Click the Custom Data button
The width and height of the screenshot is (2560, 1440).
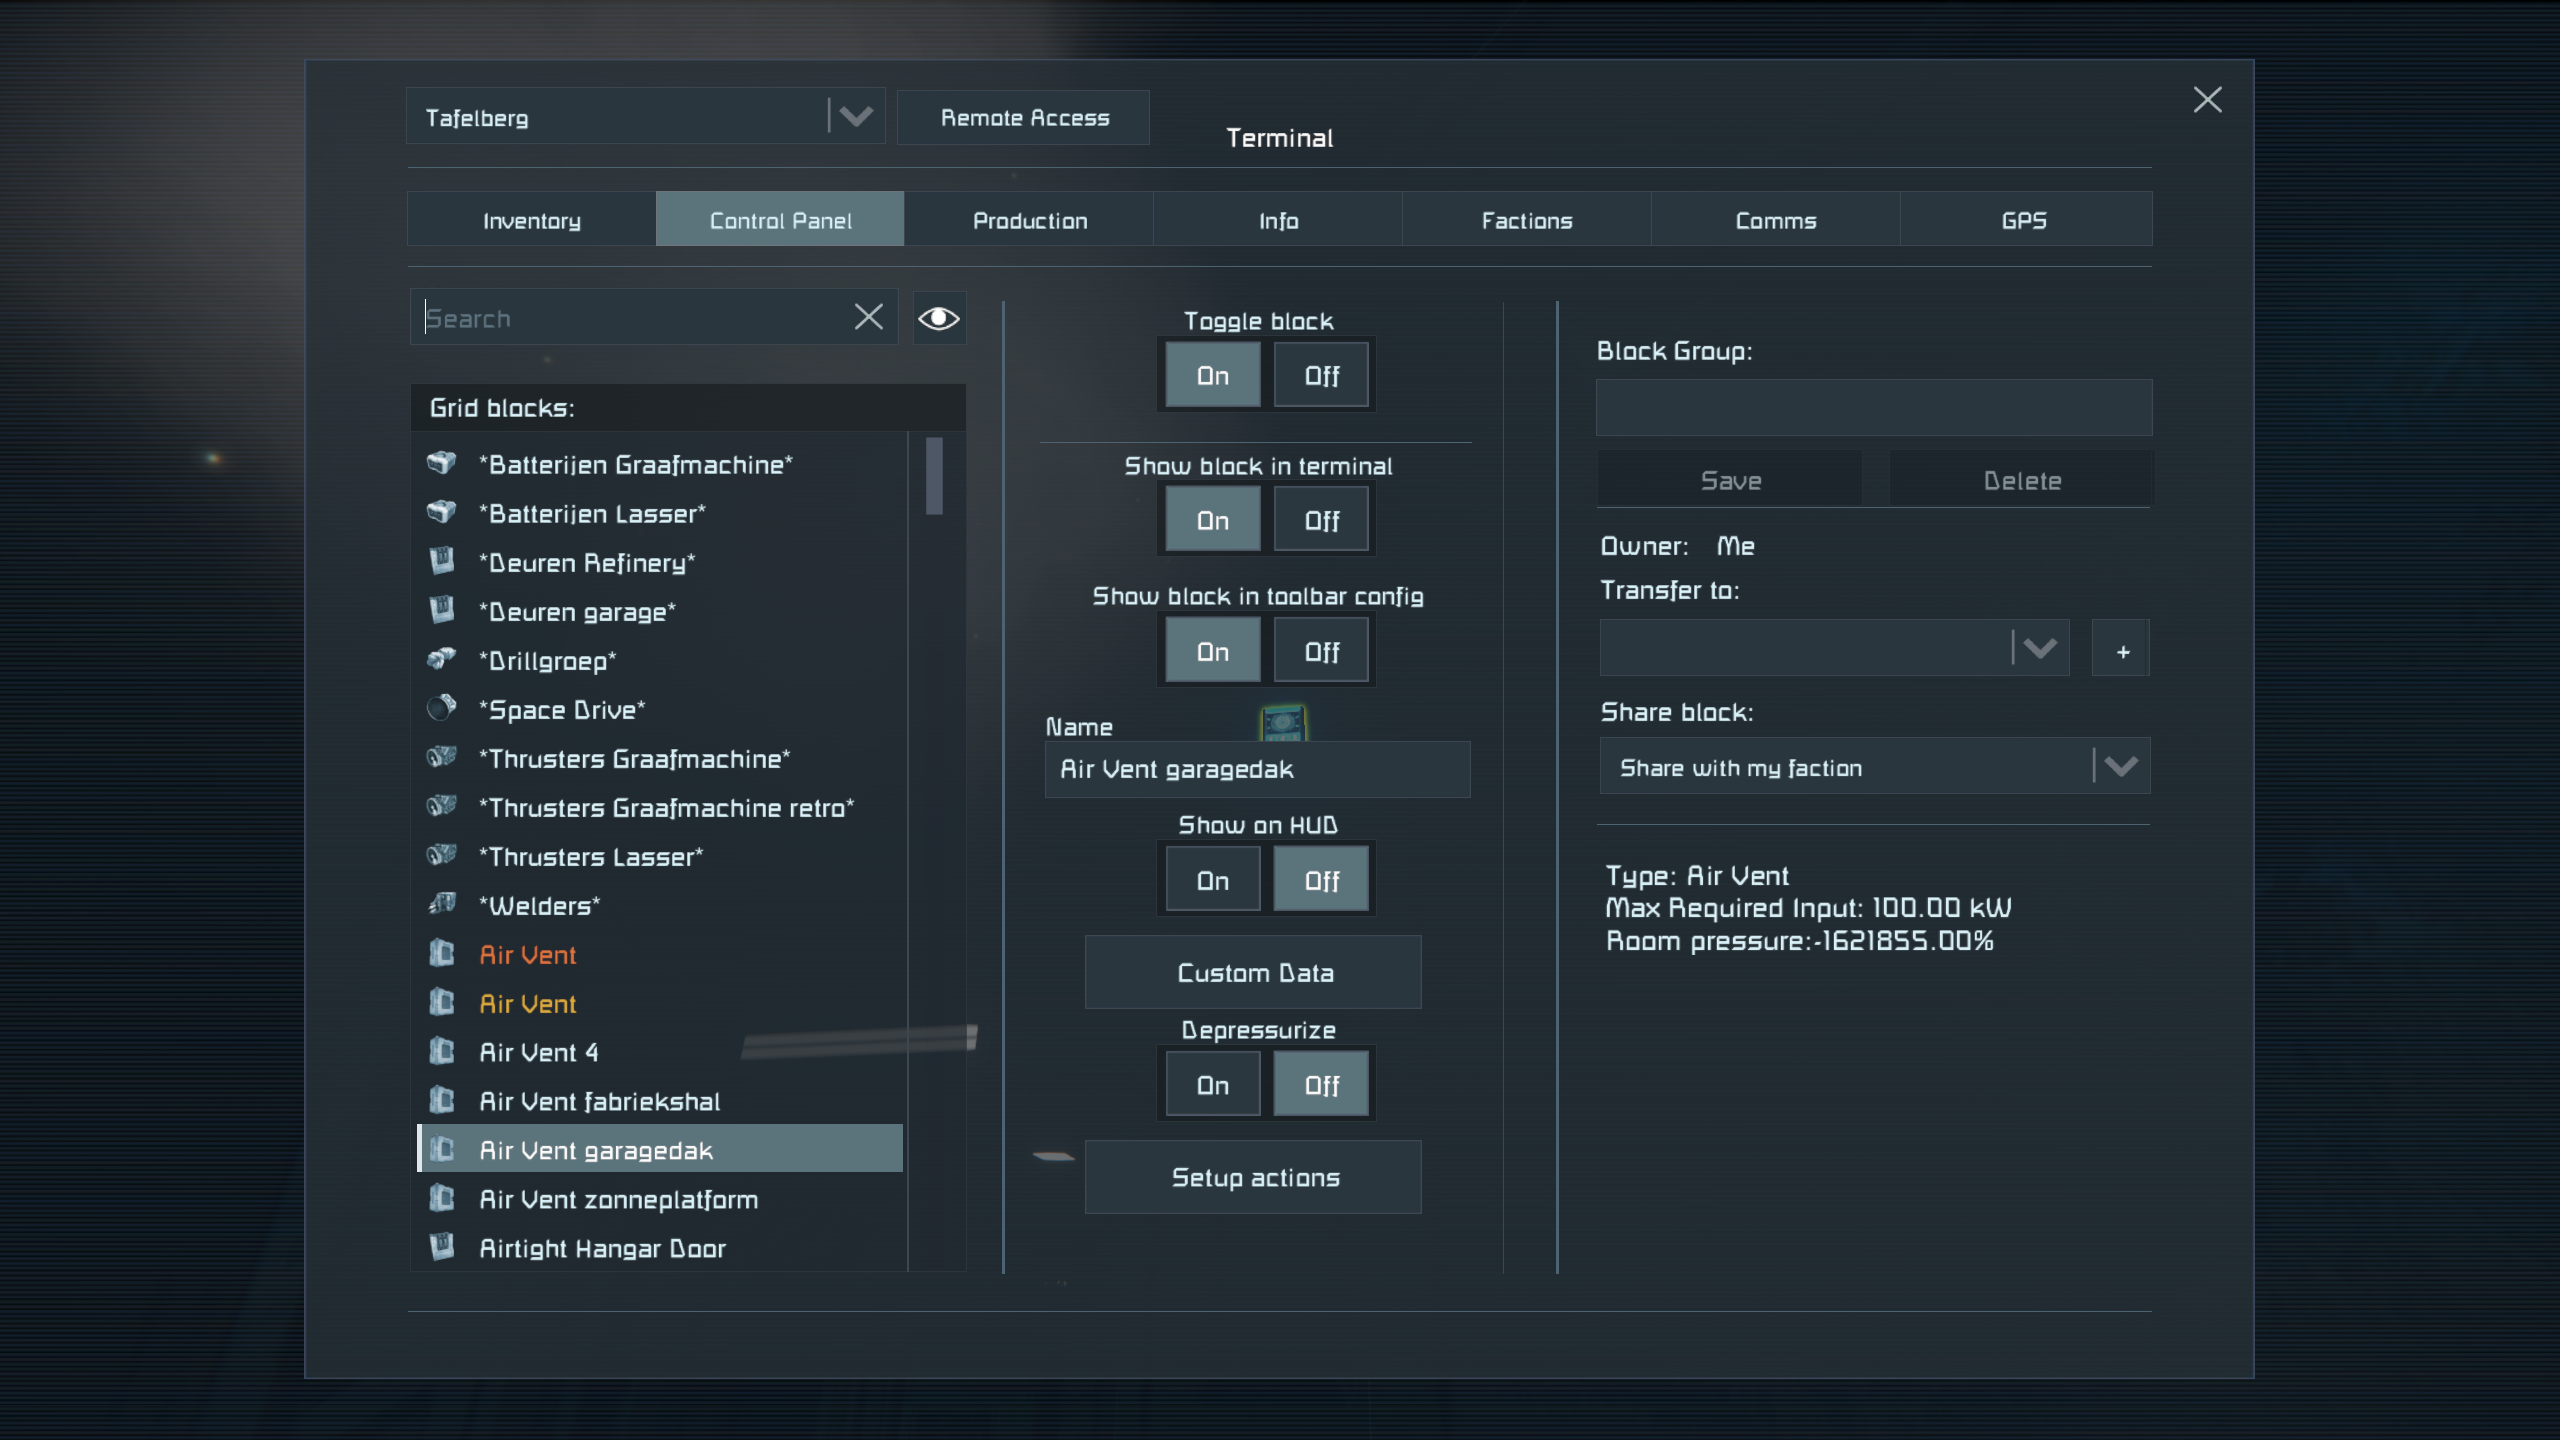click(x=1254, y=972)
